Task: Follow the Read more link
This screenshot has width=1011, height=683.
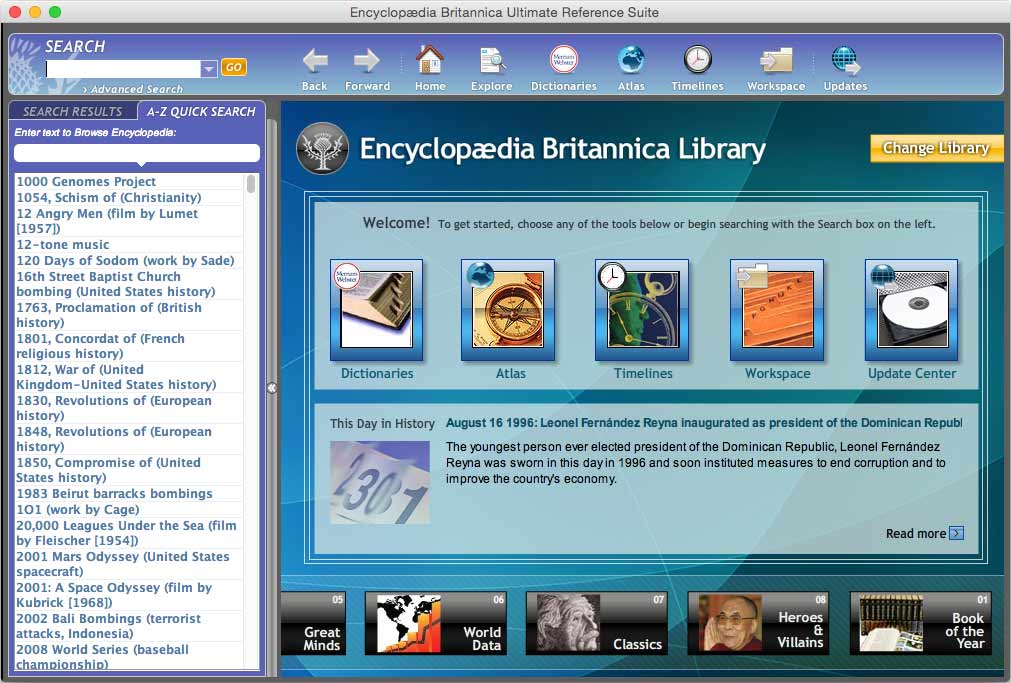Action: click(916, 533)
